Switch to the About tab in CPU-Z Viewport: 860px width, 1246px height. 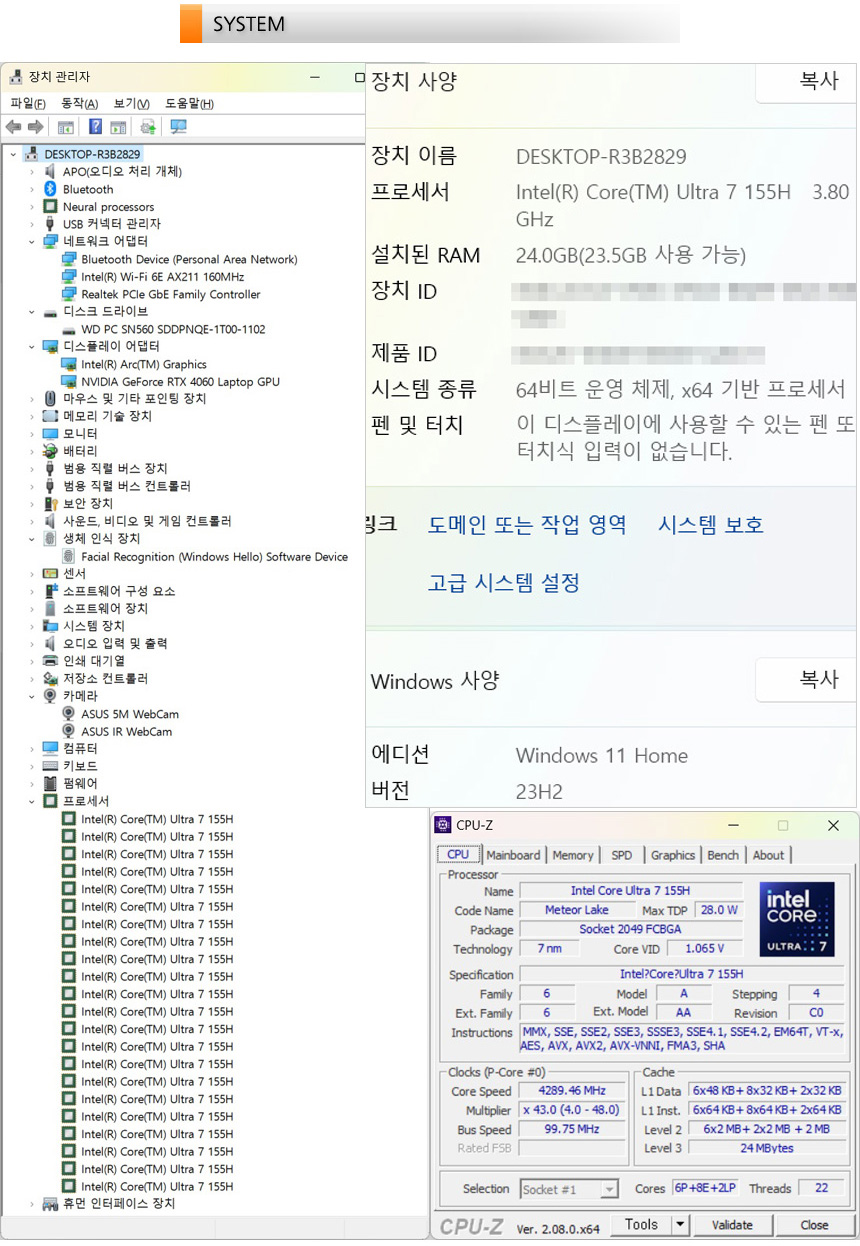tap(768, 855)
